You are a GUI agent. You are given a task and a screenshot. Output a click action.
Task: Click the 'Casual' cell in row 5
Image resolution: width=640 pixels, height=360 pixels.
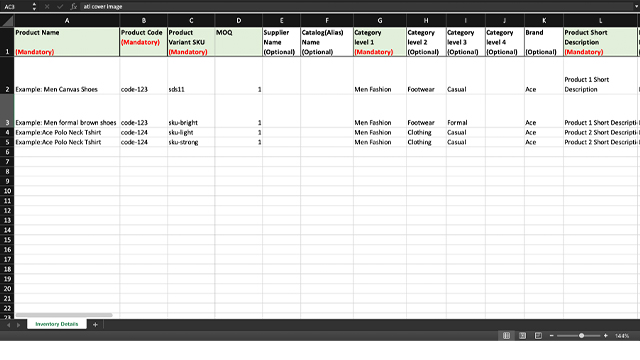[x=466, y=142]
